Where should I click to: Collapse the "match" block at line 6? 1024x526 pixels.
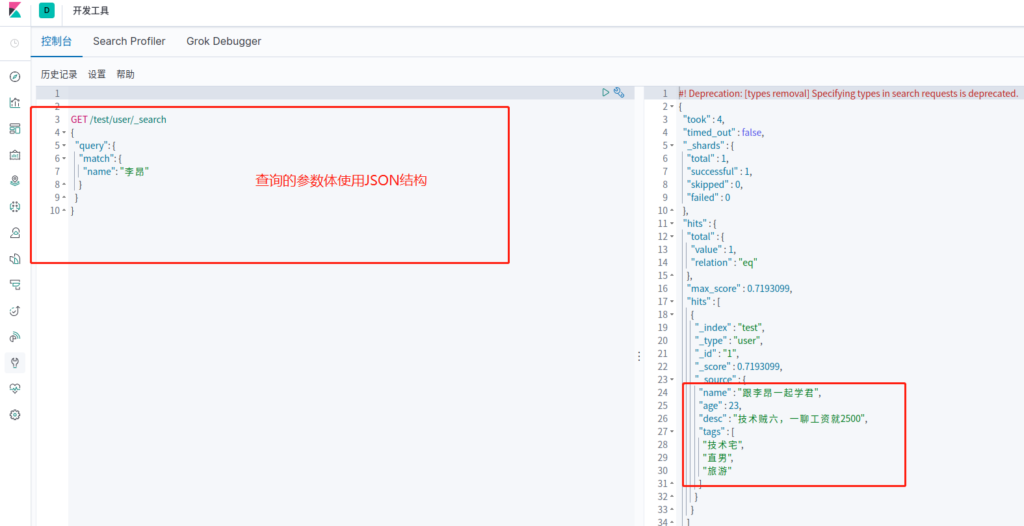[64, 158]
